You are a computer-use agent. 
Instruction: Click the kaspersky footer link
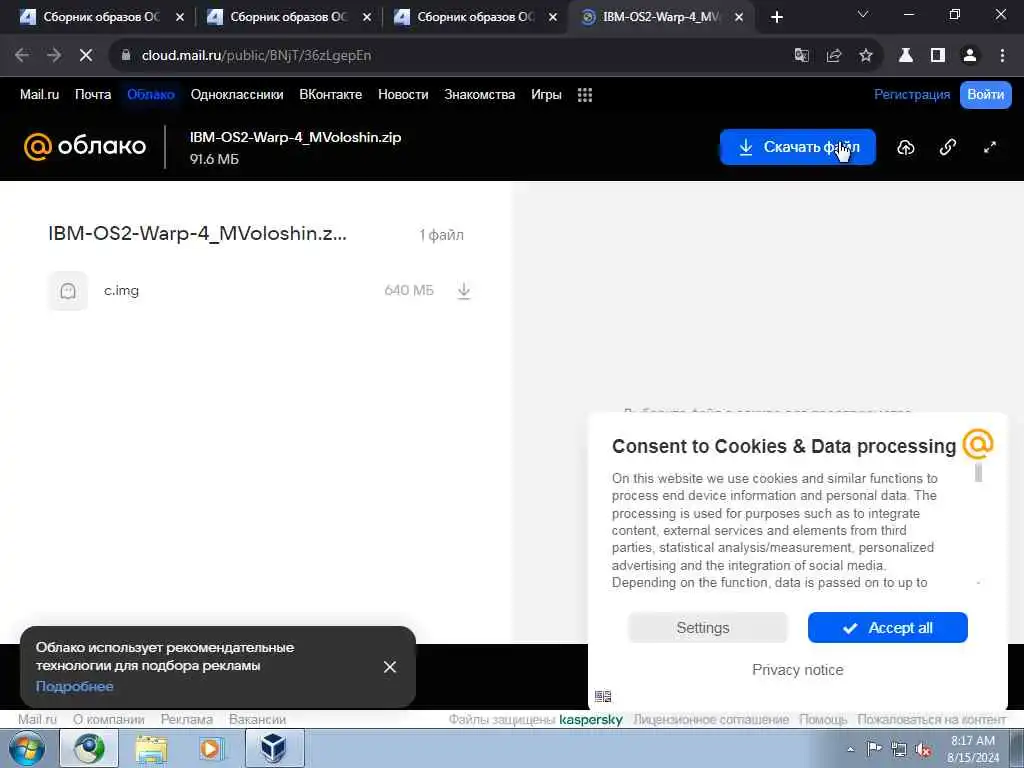[590, 719]
